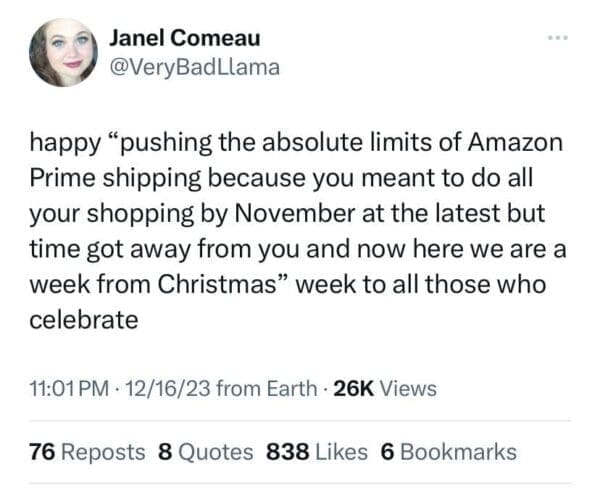This screenshot has width=600, height=488.
Task: Open Janel Comeau display name link
Action: tap(183, 38)
